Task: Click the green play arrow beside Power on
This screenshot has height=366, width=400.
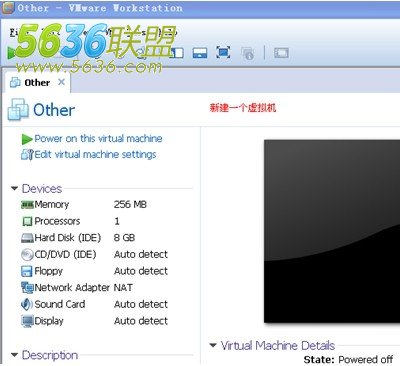Action: click(x=27, y=139)
